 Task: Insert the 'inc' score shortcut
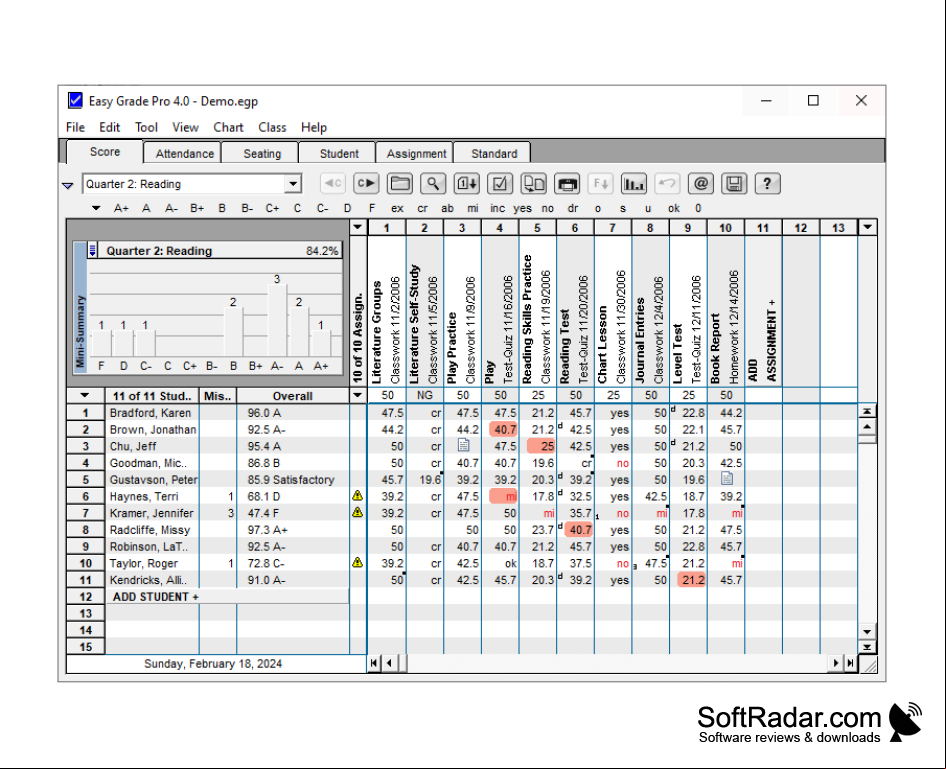[498, 208]
